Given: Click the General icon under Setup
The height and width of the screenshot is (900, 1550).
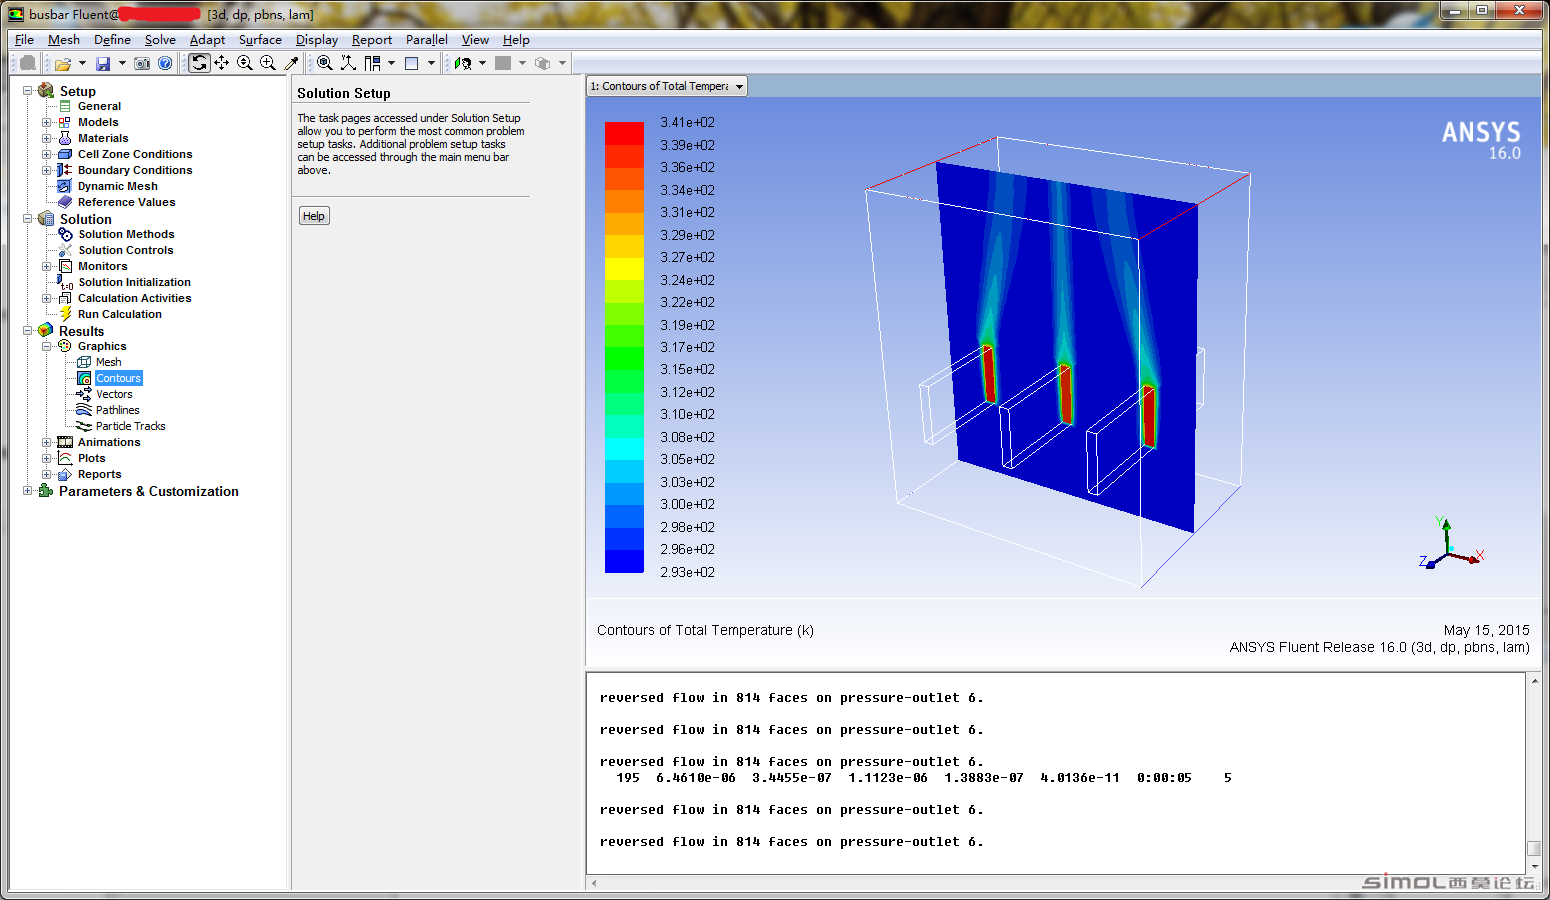Looking at the screenshot, I should (65, 106).
